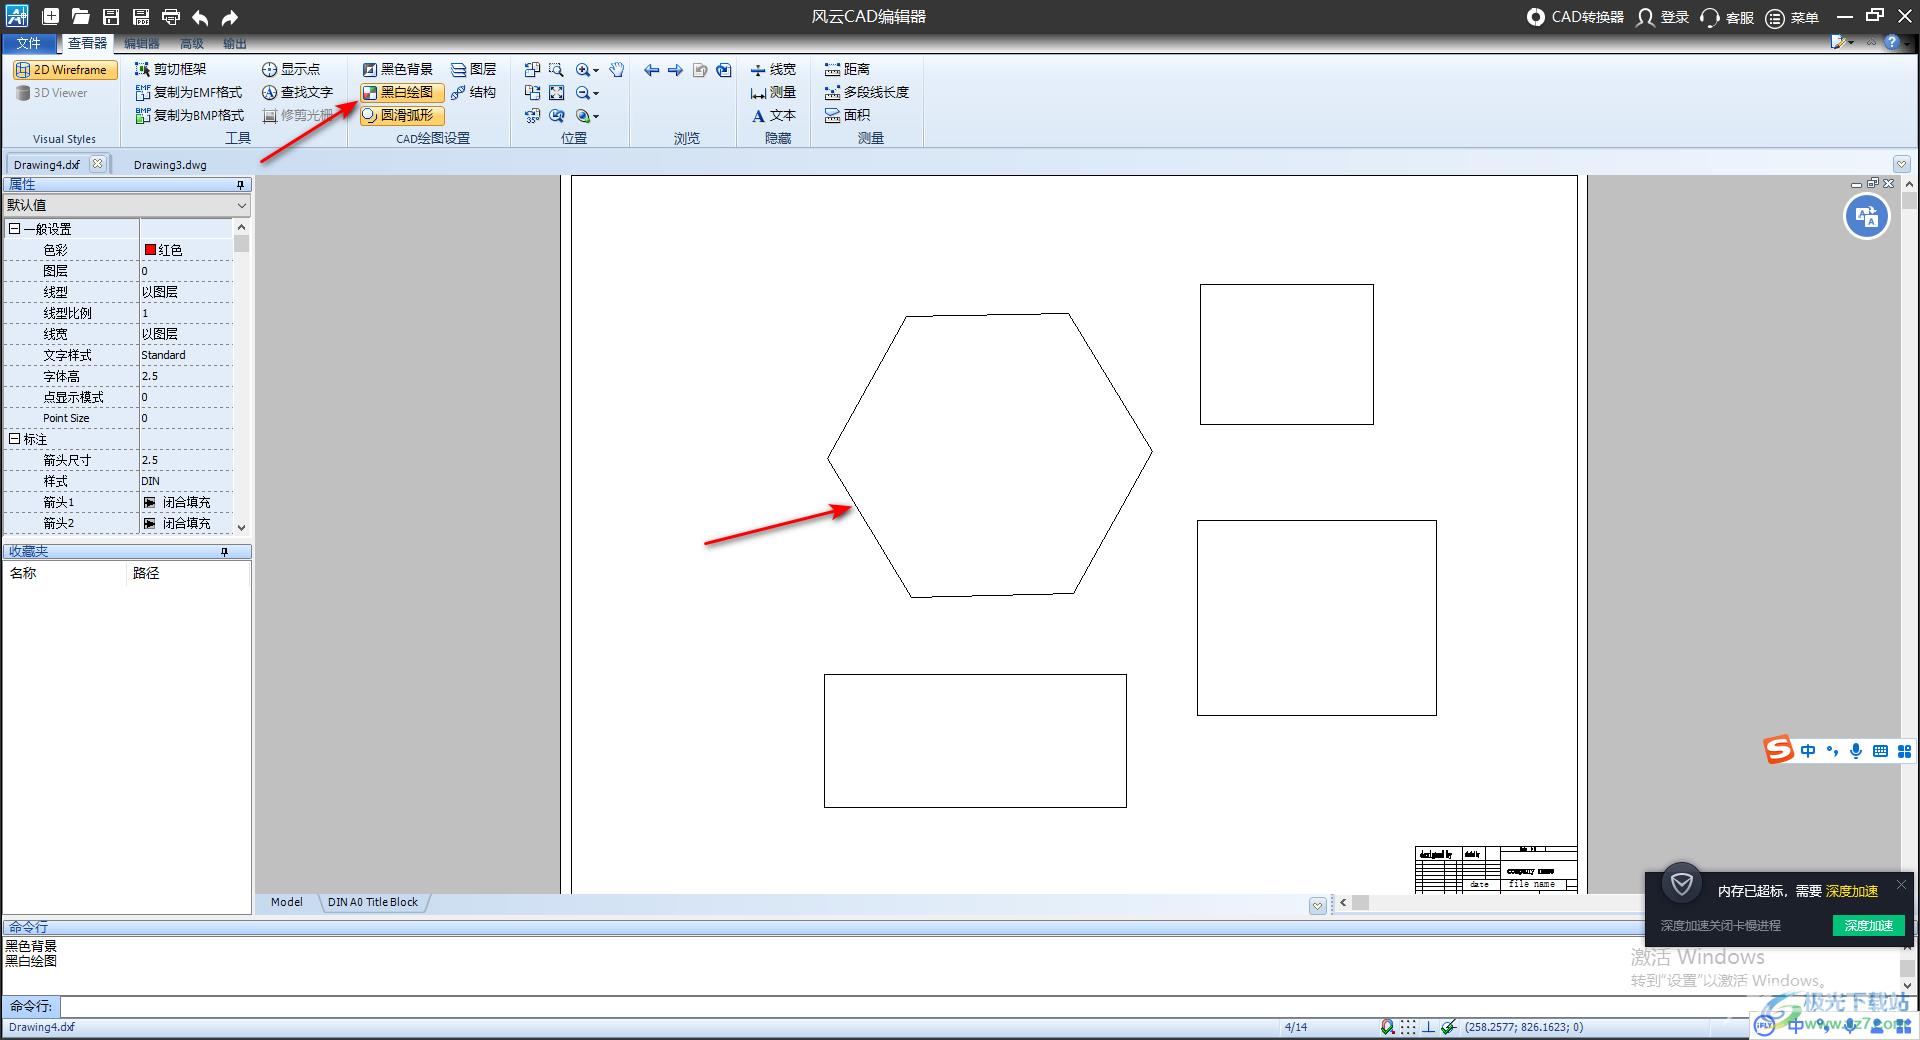Image resolution: width=1920 pixels, height=1040 pixels.
Task: Click the Fit to window icon
Action: pyautogui.click(x=556, y=92)
